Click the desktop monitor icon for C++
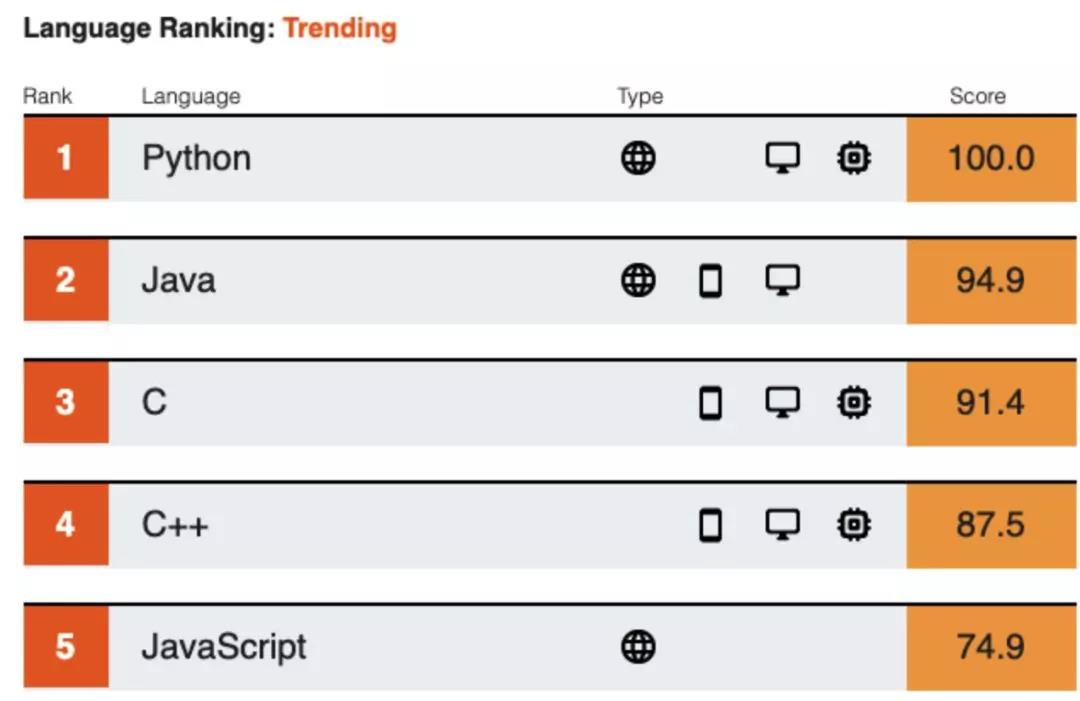 click(x=782, y=524)
